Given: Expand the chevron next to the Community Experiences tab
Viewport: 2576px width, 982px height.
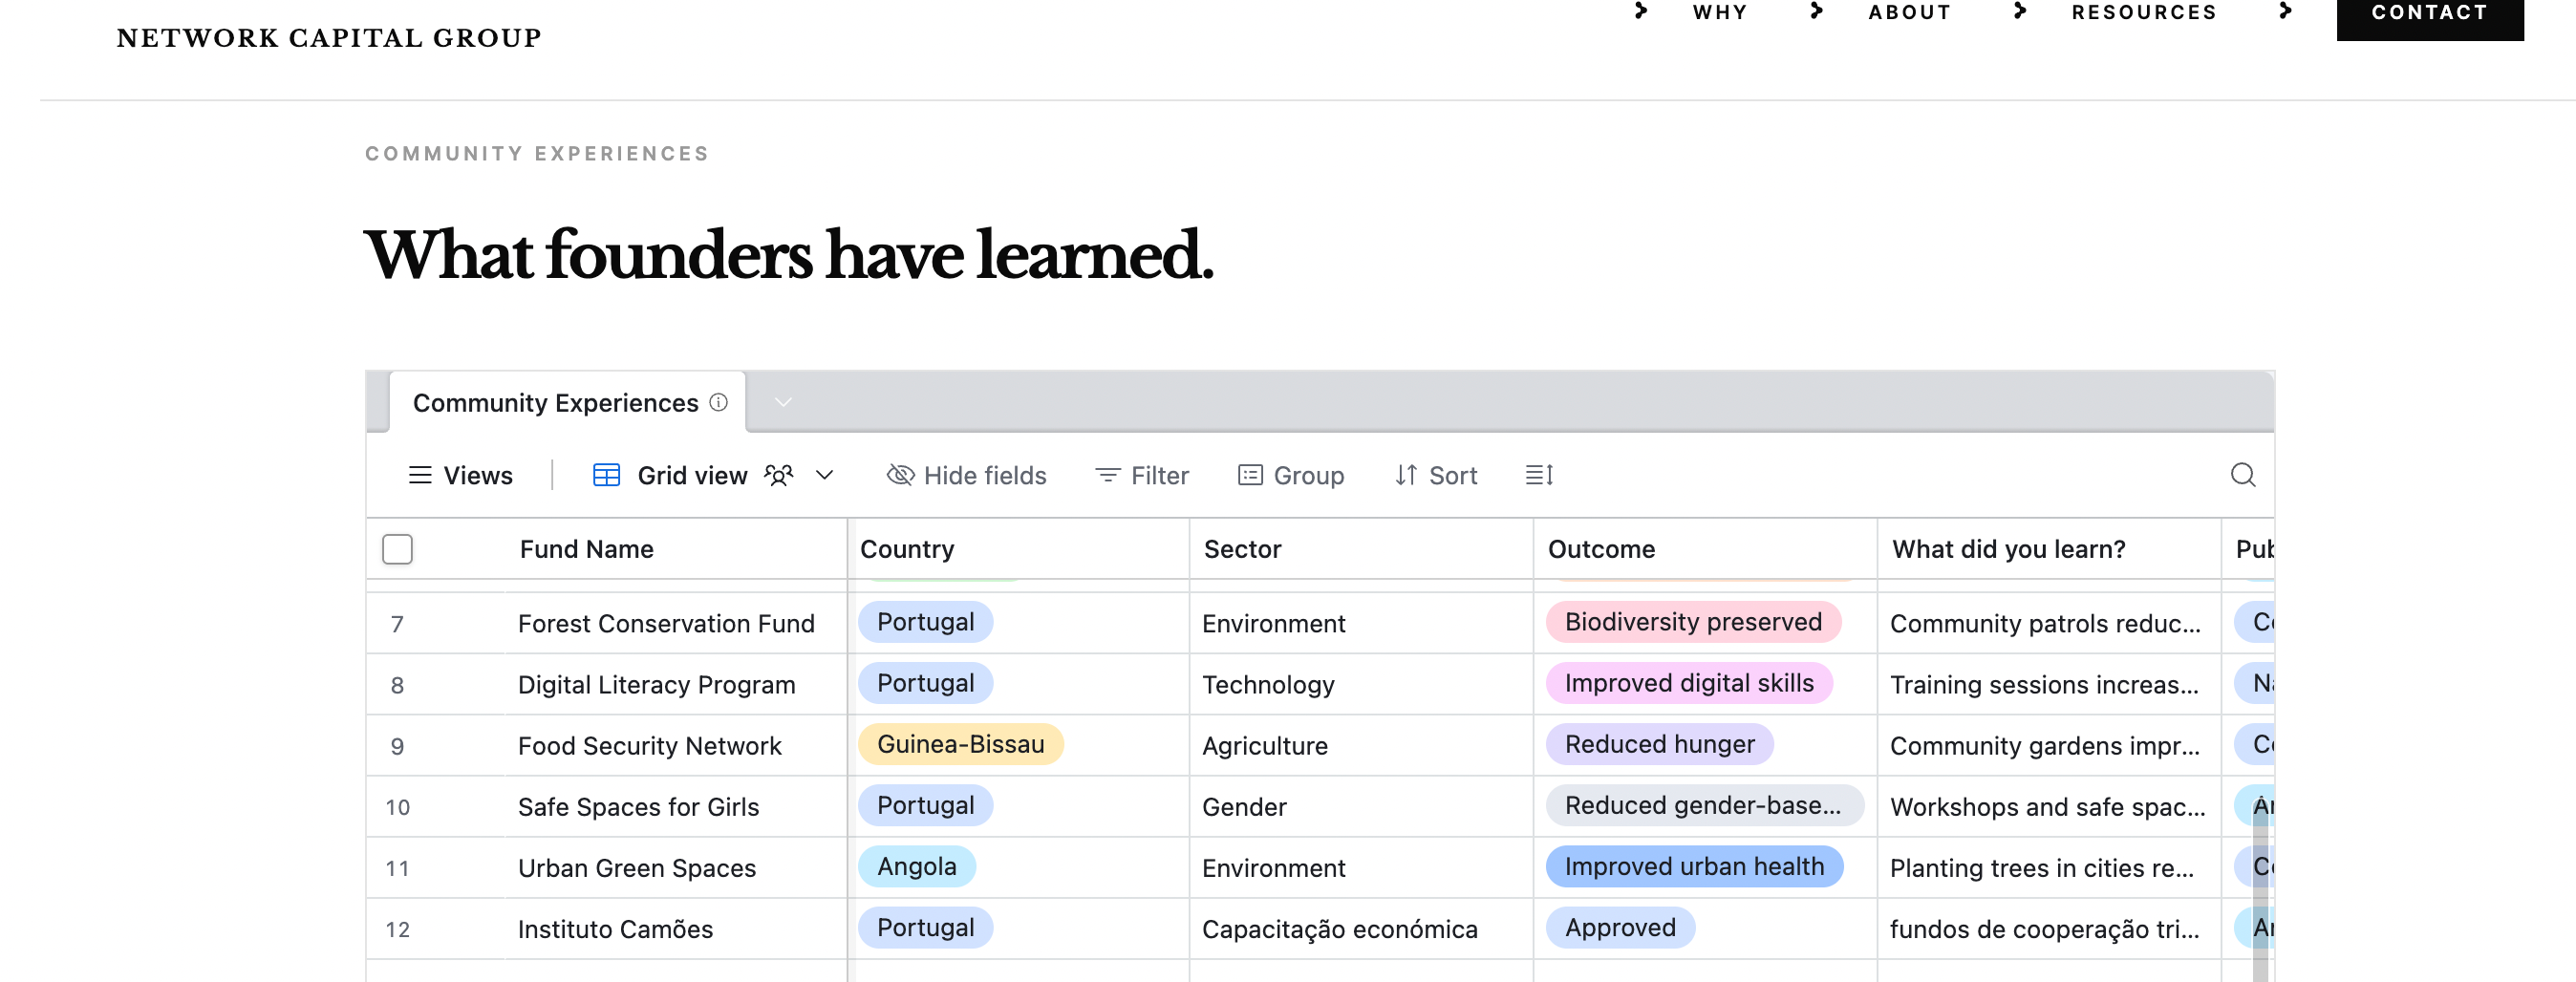Looking at the screenshot, I should 783,402.
